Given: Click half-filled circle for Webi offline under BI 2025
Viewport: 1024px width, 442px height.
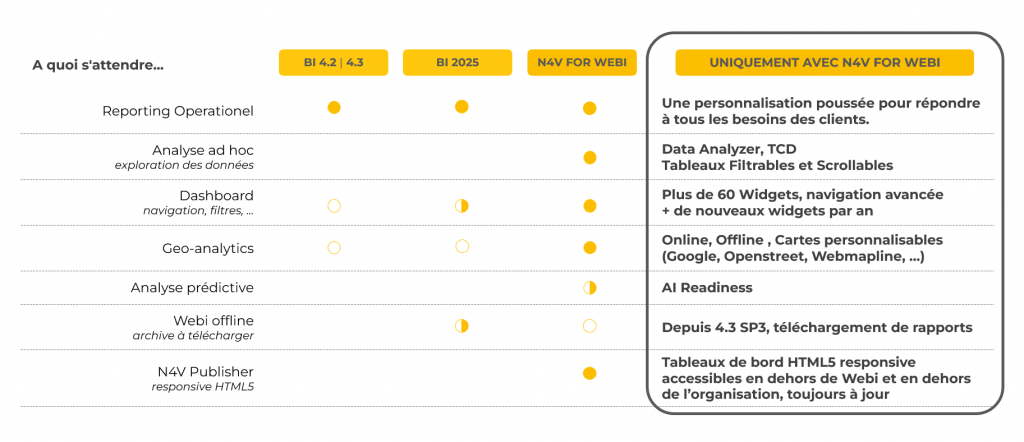Looking at the screenshot, I should click(x=461, y=326).
